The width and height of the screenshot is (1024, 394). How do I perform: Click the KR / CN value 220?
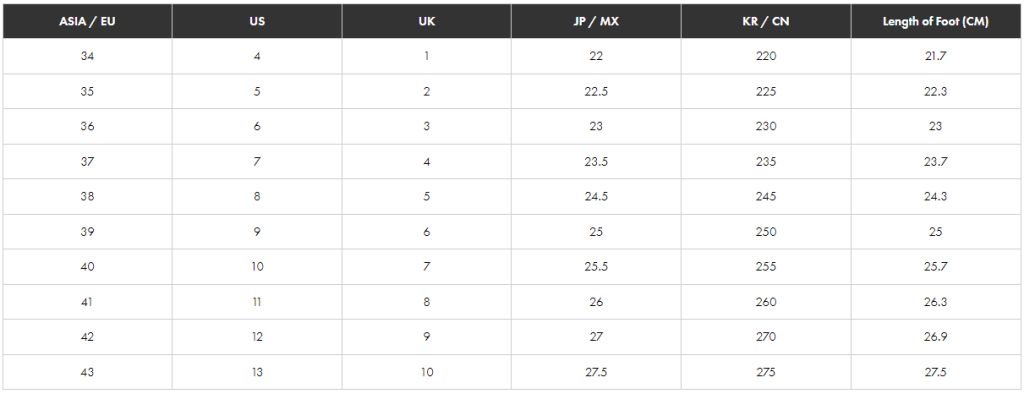click(766, 56)
